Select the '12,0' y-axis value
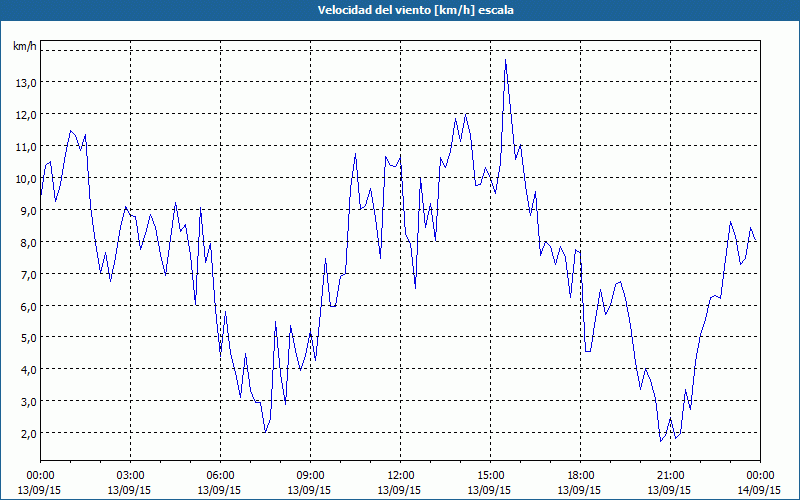The width and height of the screenshot is (800, 500). [x=26, y=115]
